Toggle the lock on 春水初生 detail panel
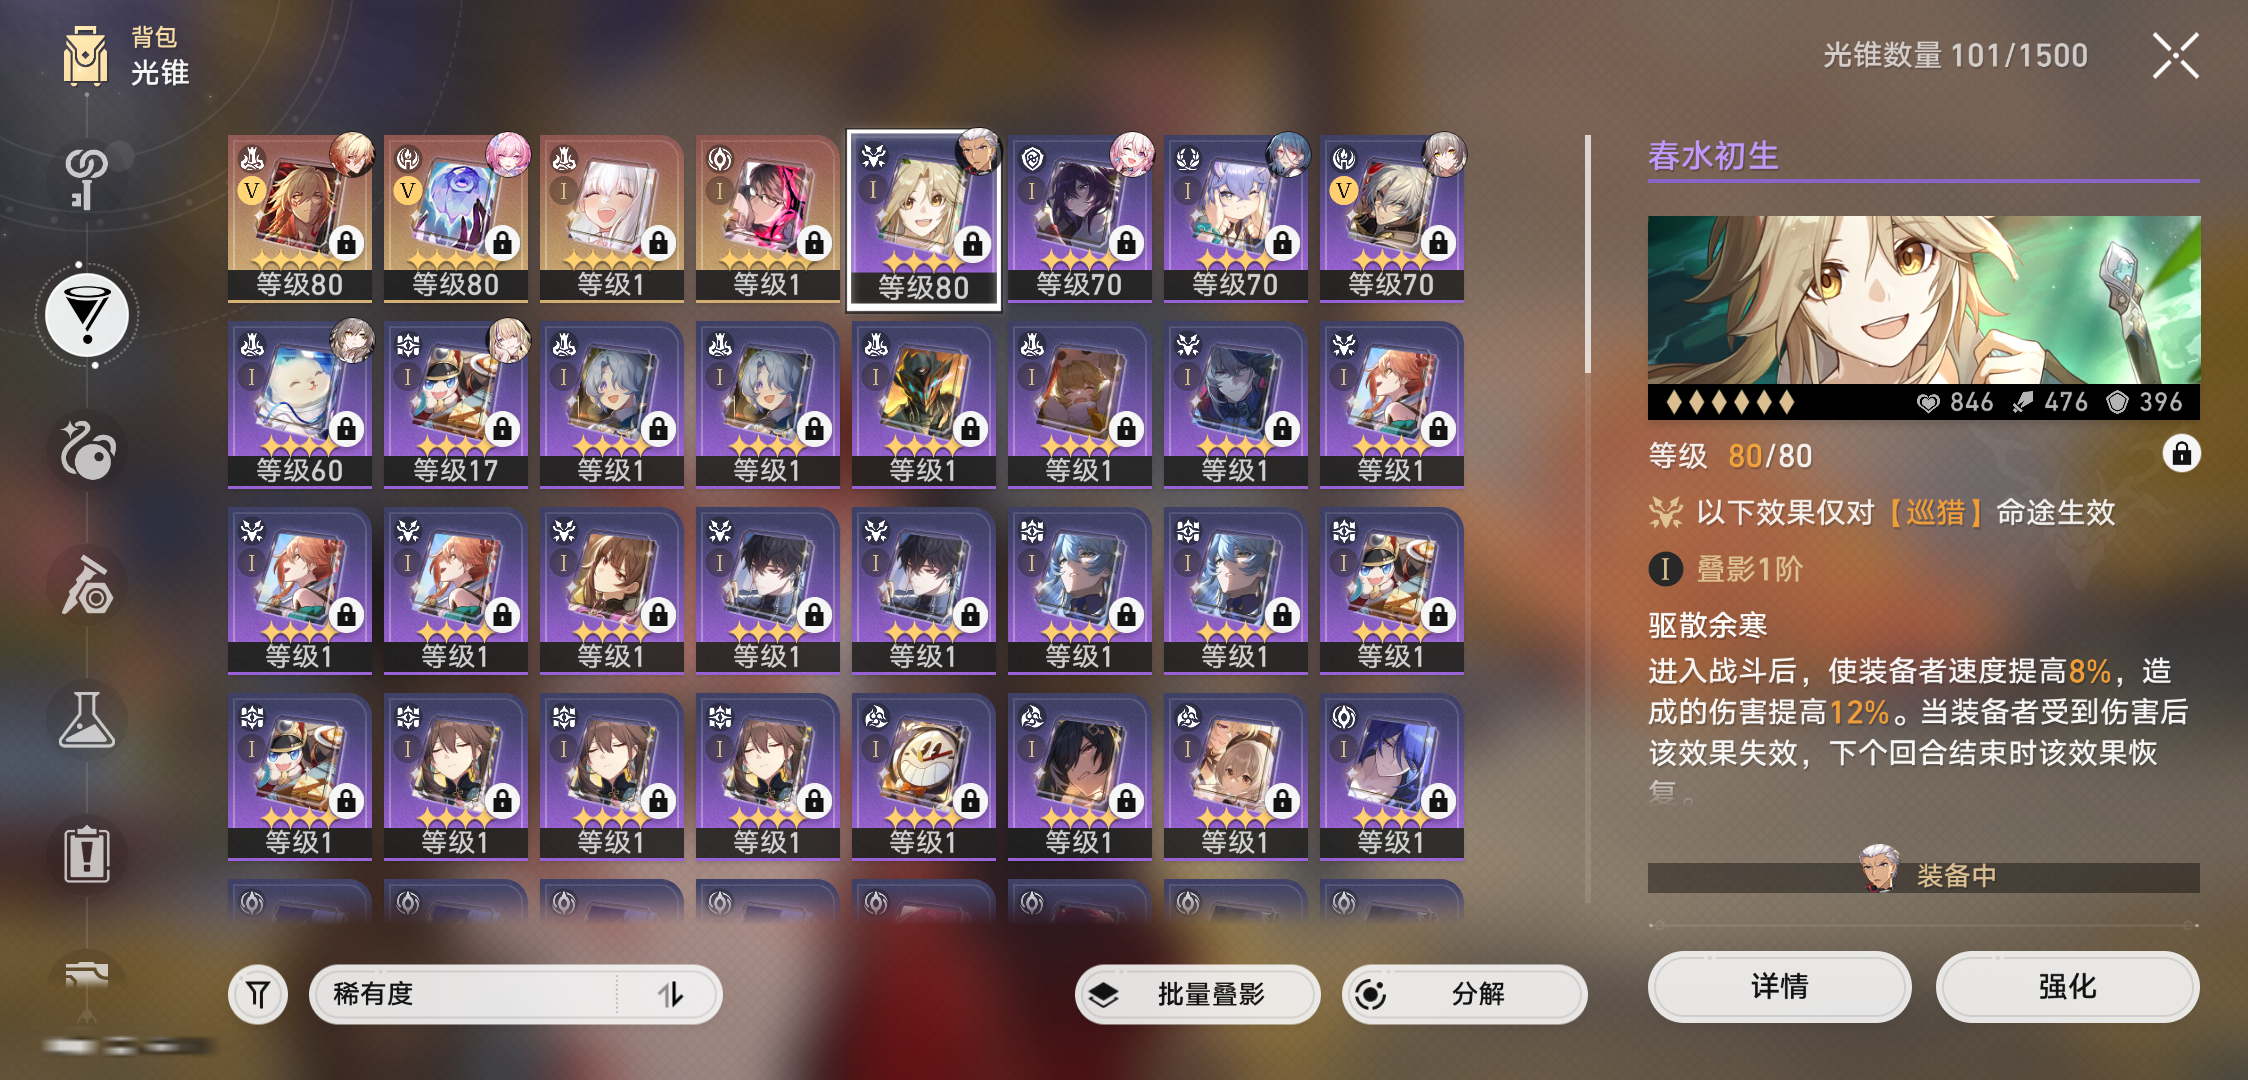2248x1080 pixels. 2181,454
